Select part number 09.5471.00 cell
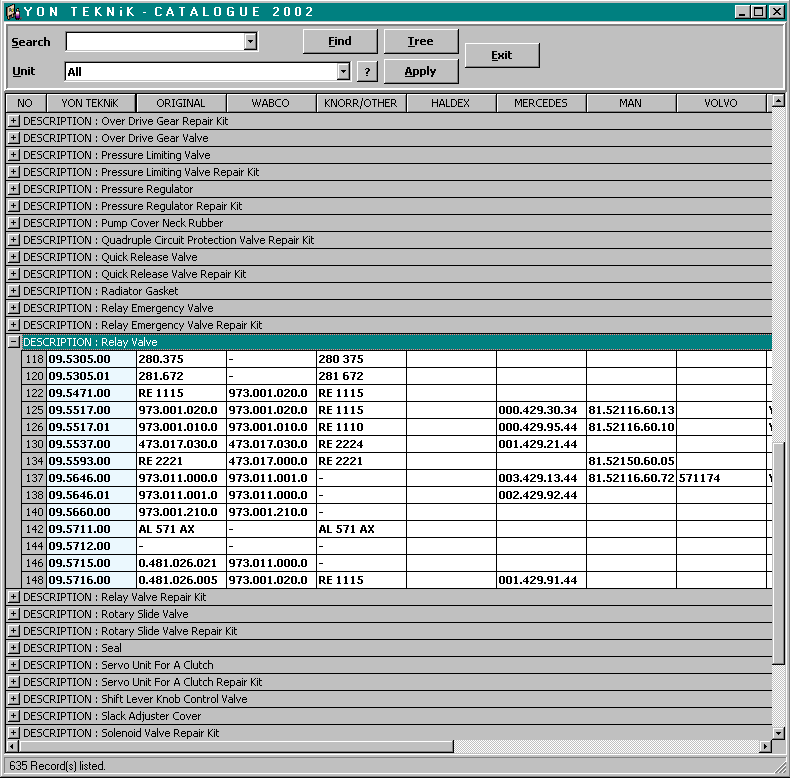Image resolution: width=790 pixels, height=778 pixels. [91, 393]
